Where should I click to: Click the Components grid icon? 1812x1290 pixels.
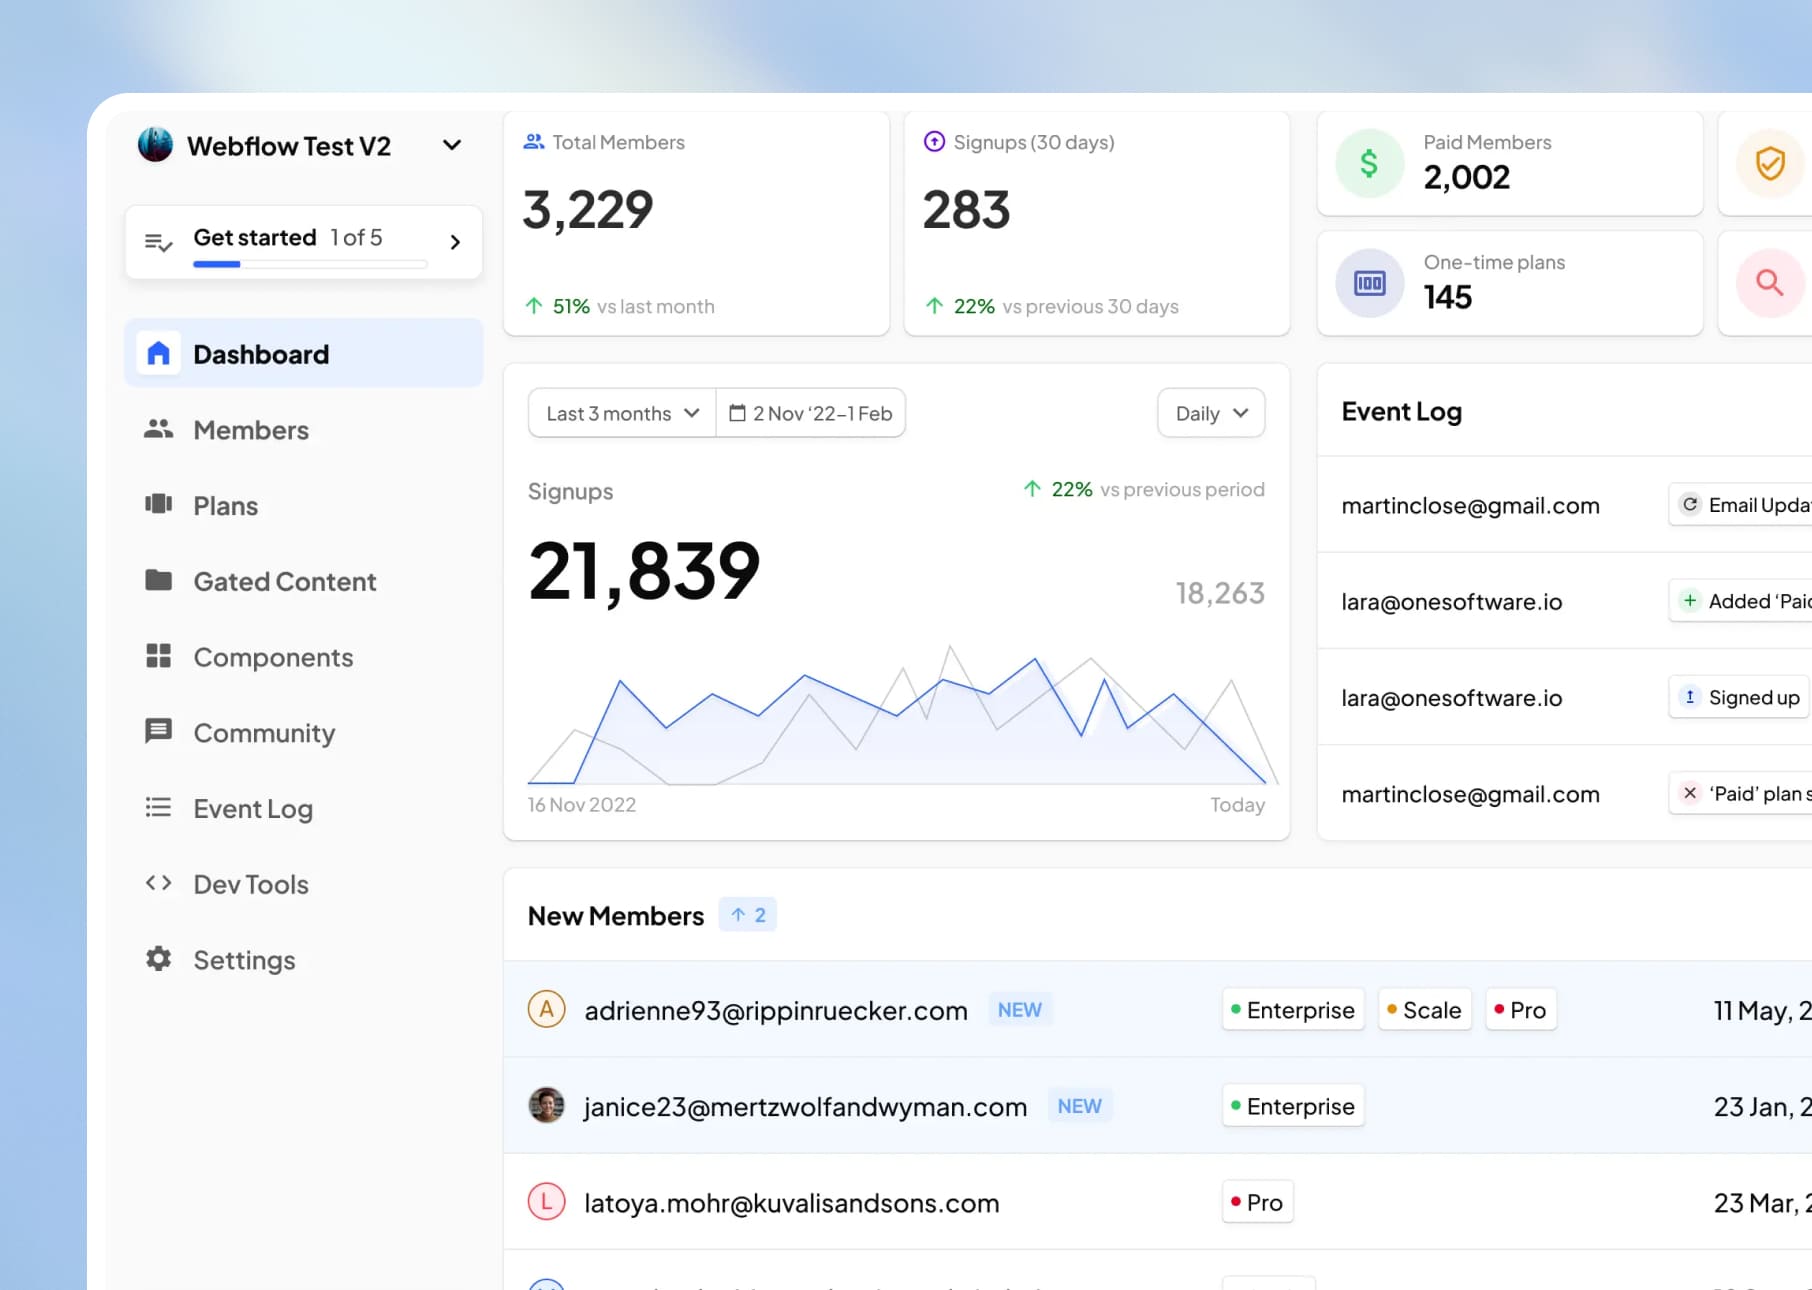tap(159, 656)
